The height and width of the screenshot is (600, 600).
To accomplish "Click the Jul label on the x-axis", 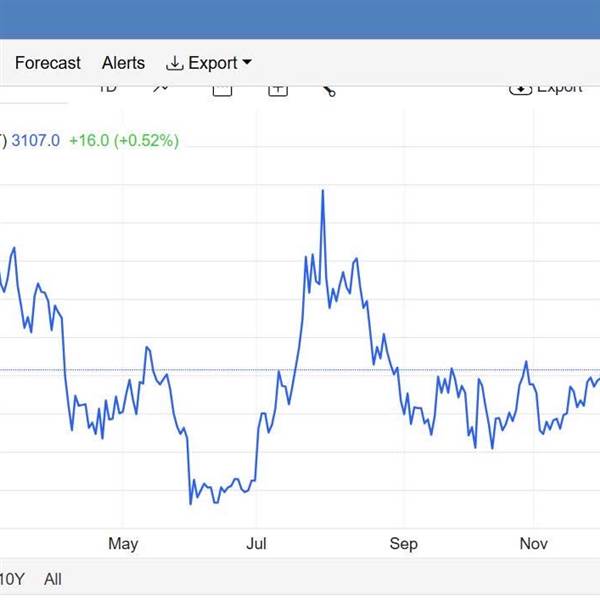I will click(257, 544).
